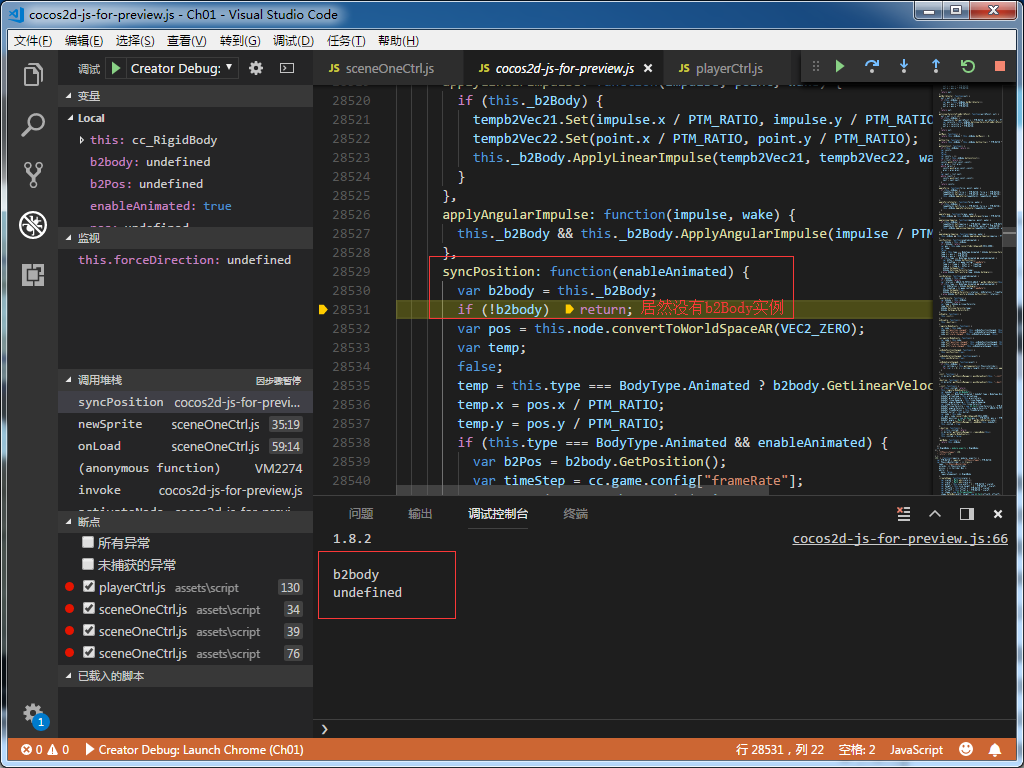
Task: Stop the debugging session
Action: tap(1000, 66)
